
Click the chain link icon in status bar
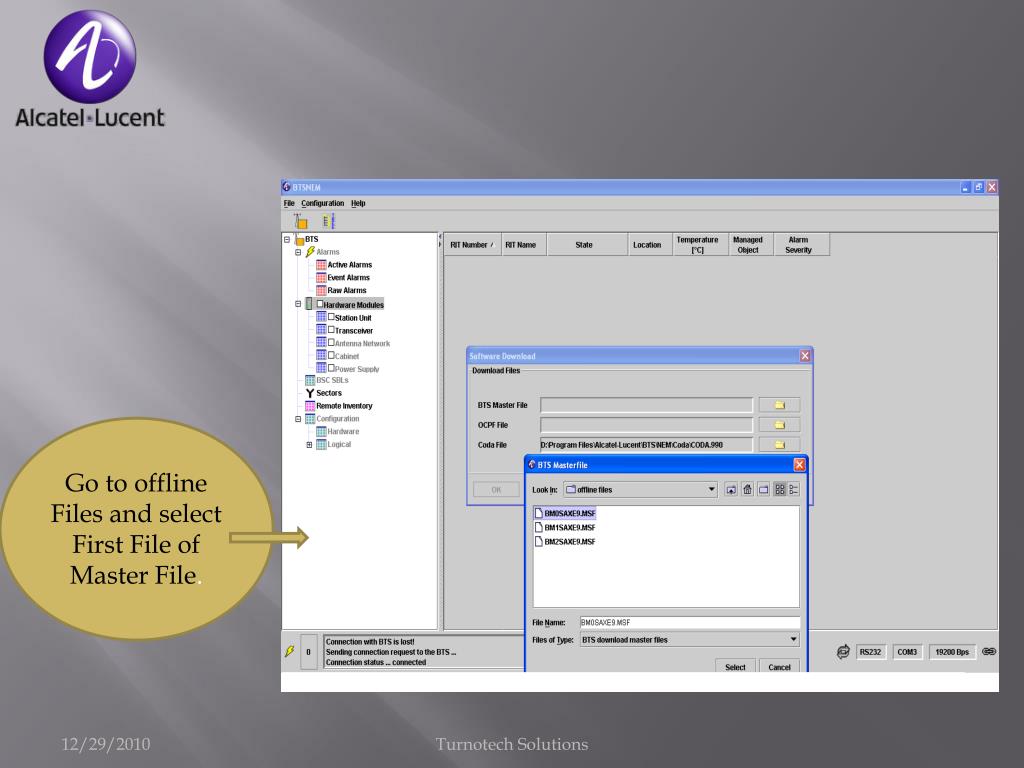[989, 652]
